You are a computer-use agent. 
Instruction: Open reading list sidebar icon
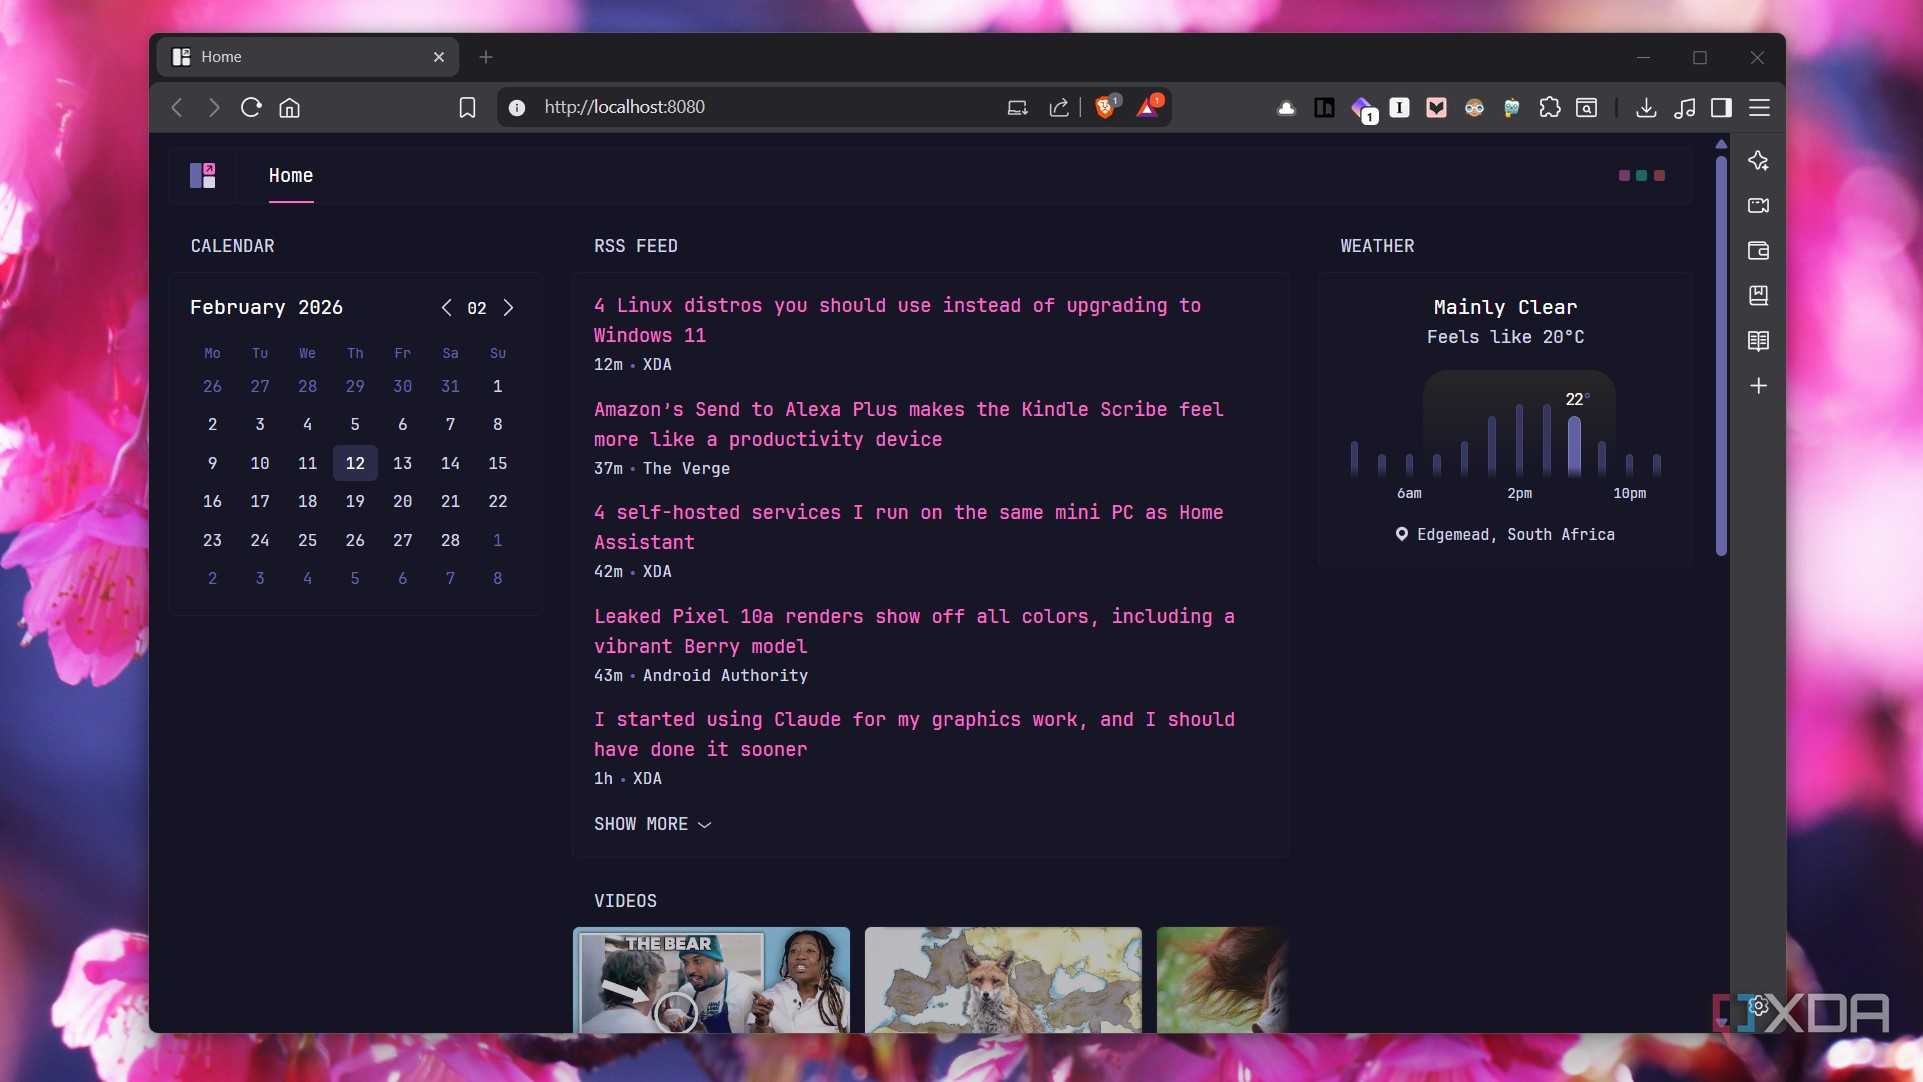click(1758, 341)
